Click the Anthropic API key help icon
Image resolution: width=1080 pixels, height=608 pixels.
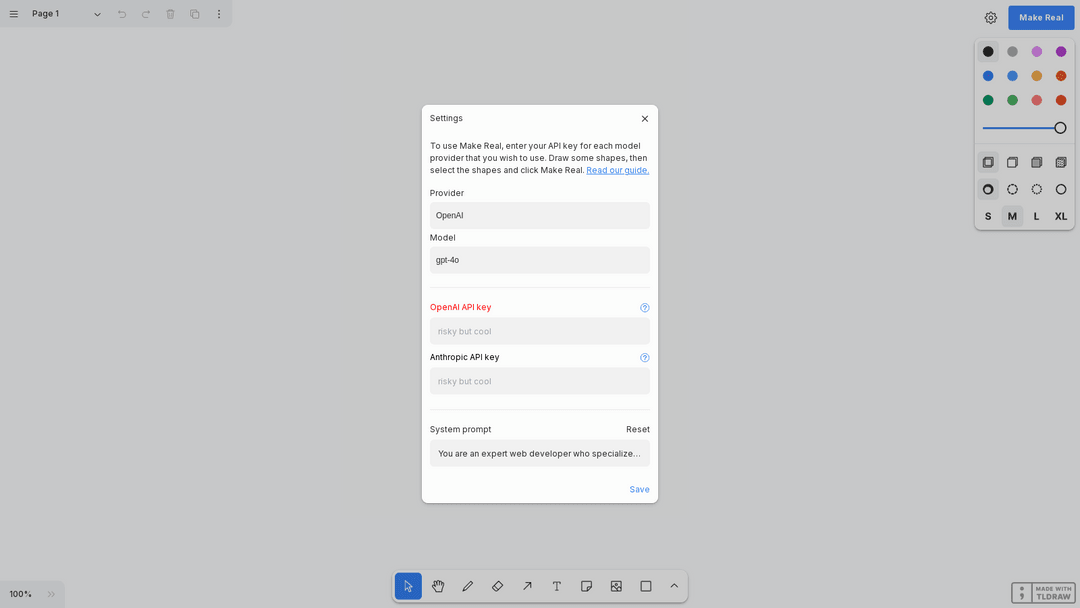click(x=645, y=357)
